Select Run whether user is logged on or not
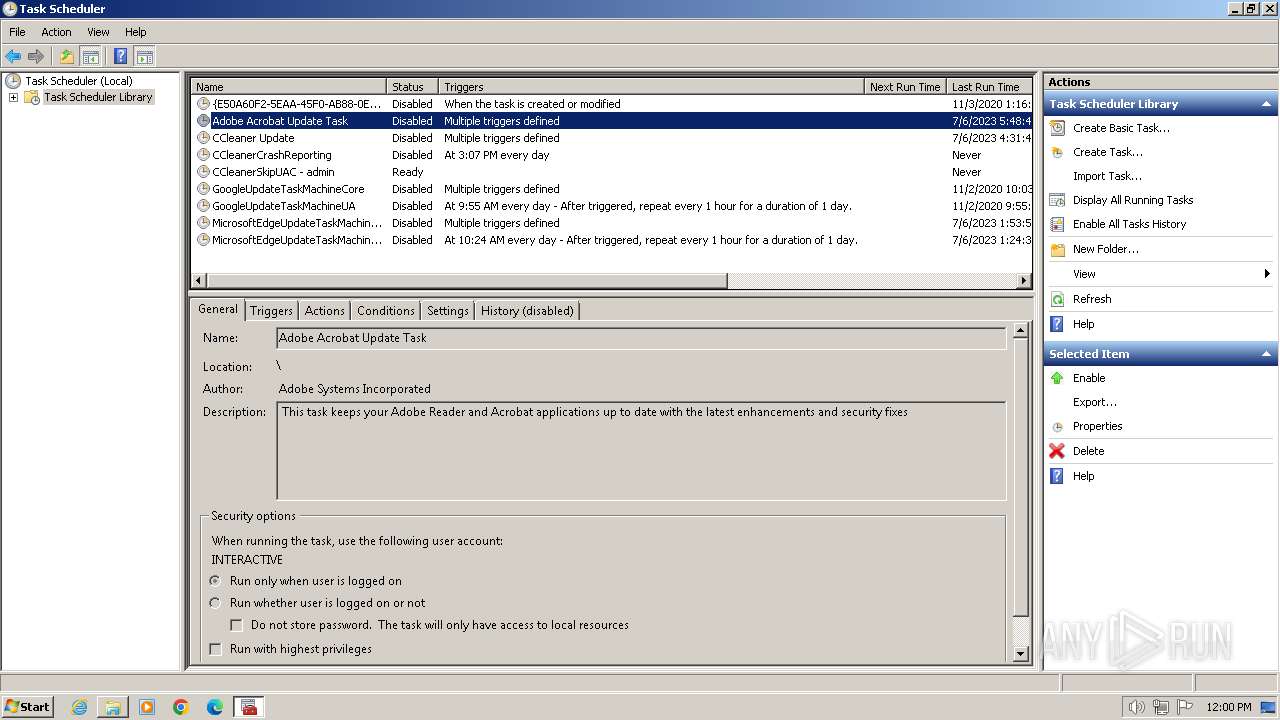Viewport: 1280px width, 720px height. (215, 603)
